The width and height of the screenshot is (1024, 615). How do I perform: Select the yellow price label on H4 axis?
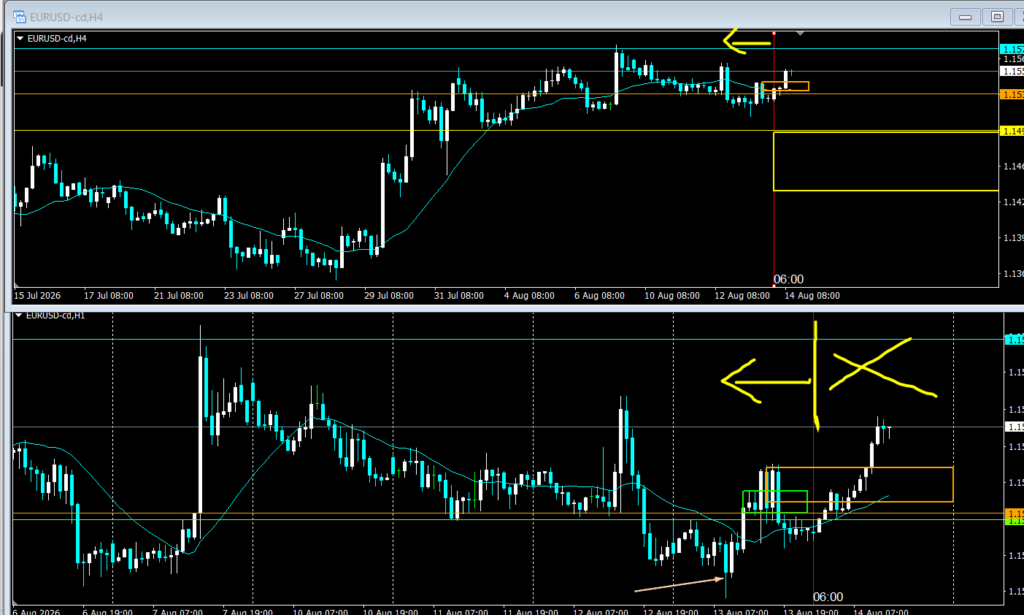click(x=1012, y=131)
